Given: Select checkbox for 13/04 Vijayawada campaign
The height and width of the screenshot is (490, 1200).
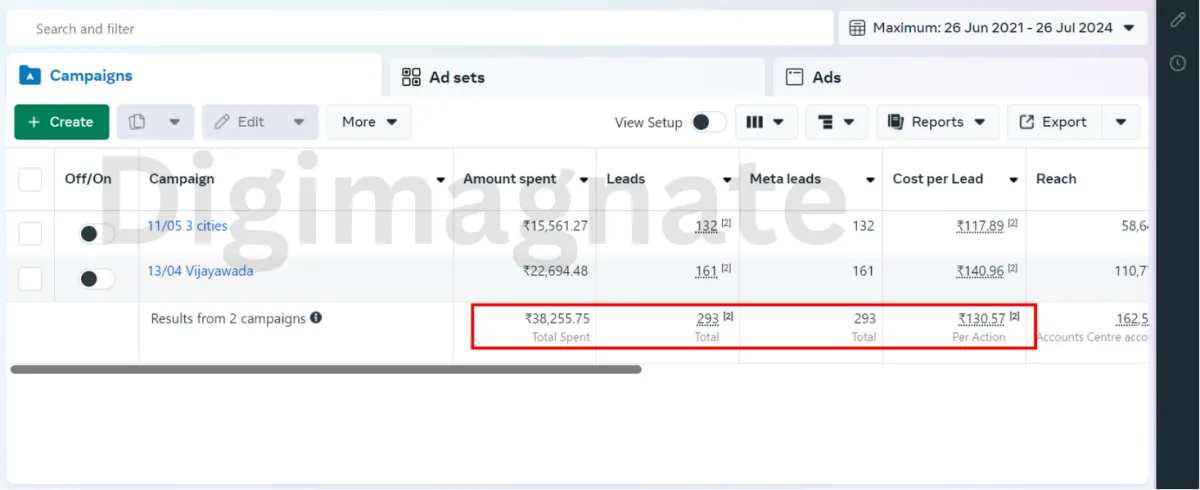Looking at the screenshot, I should 30,278.
